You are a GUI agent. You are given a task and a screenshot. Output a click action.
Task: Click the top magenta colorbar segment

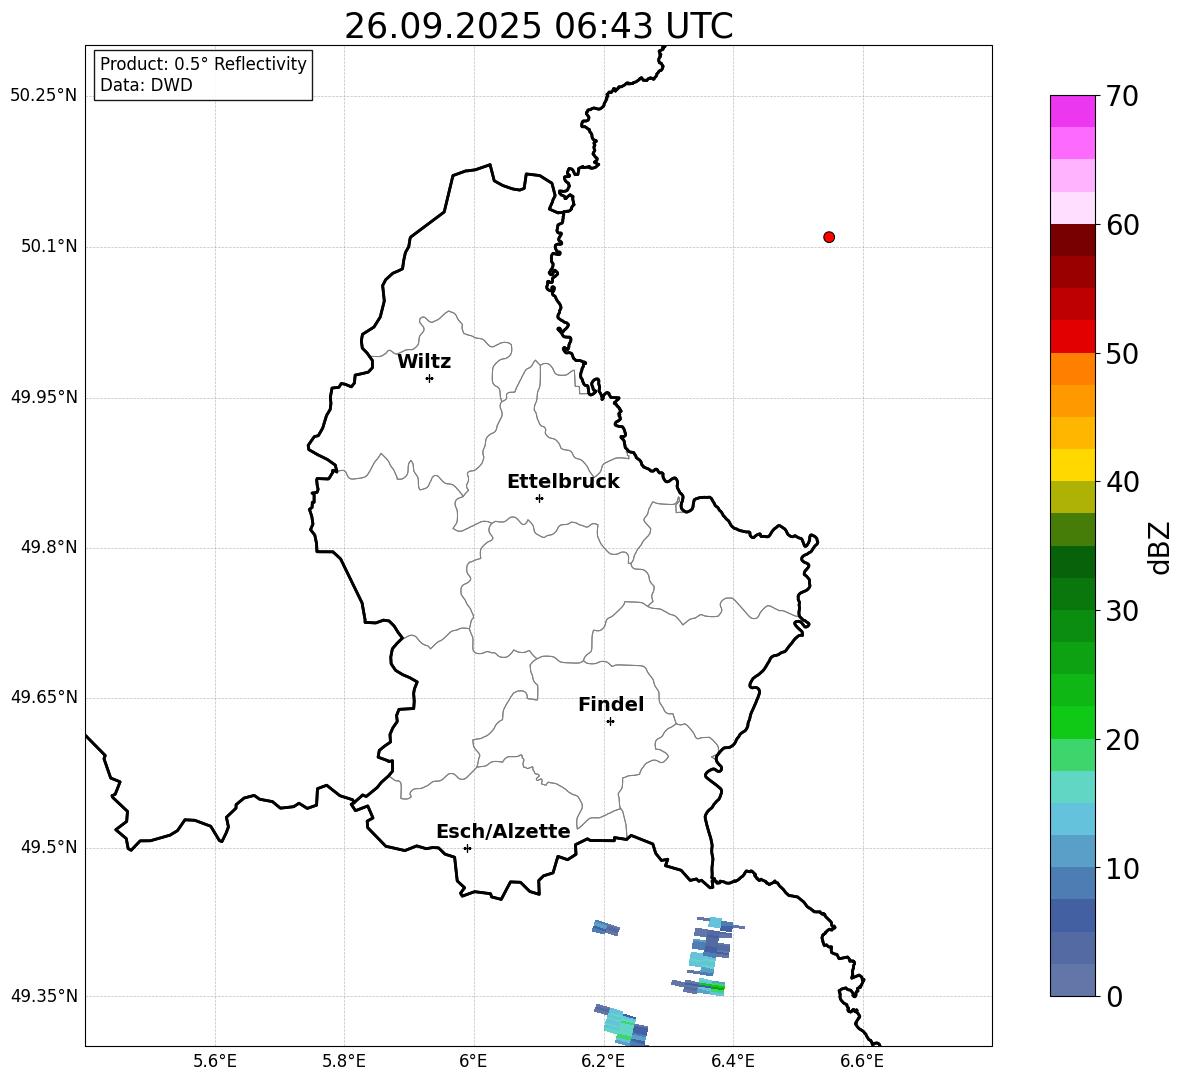click(1072, 111)
